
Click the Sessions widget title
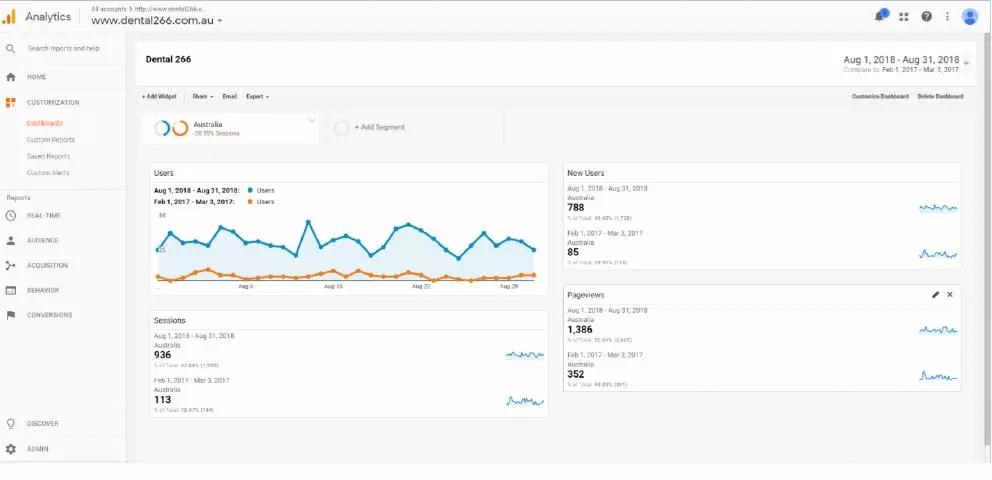click(170, 321)
